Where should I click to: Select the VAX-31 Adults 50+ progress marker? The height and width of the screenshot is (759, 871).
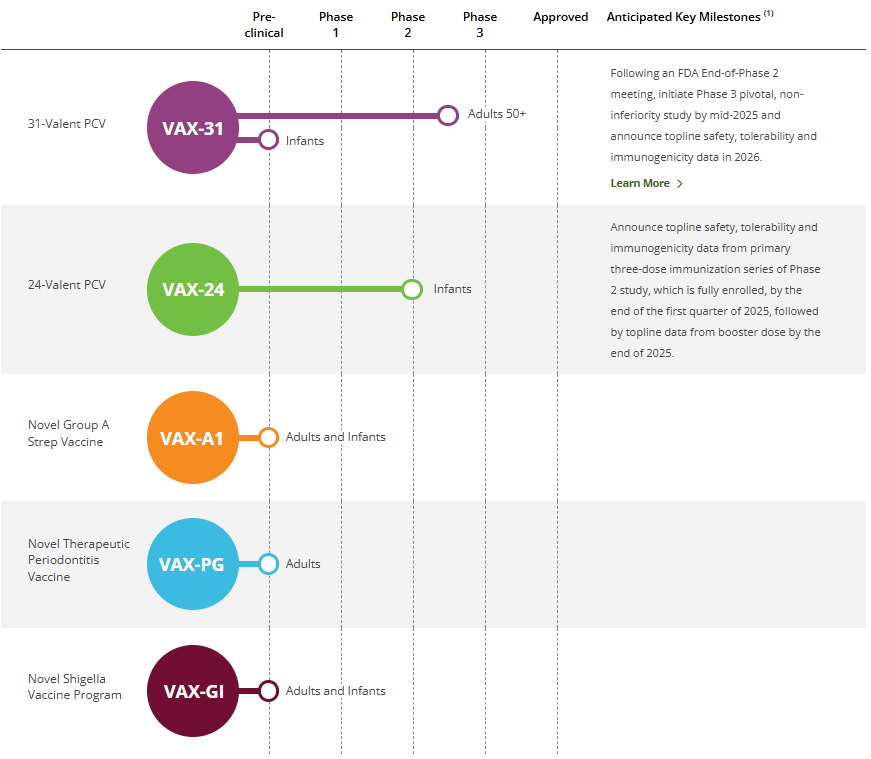pos(448,116)
